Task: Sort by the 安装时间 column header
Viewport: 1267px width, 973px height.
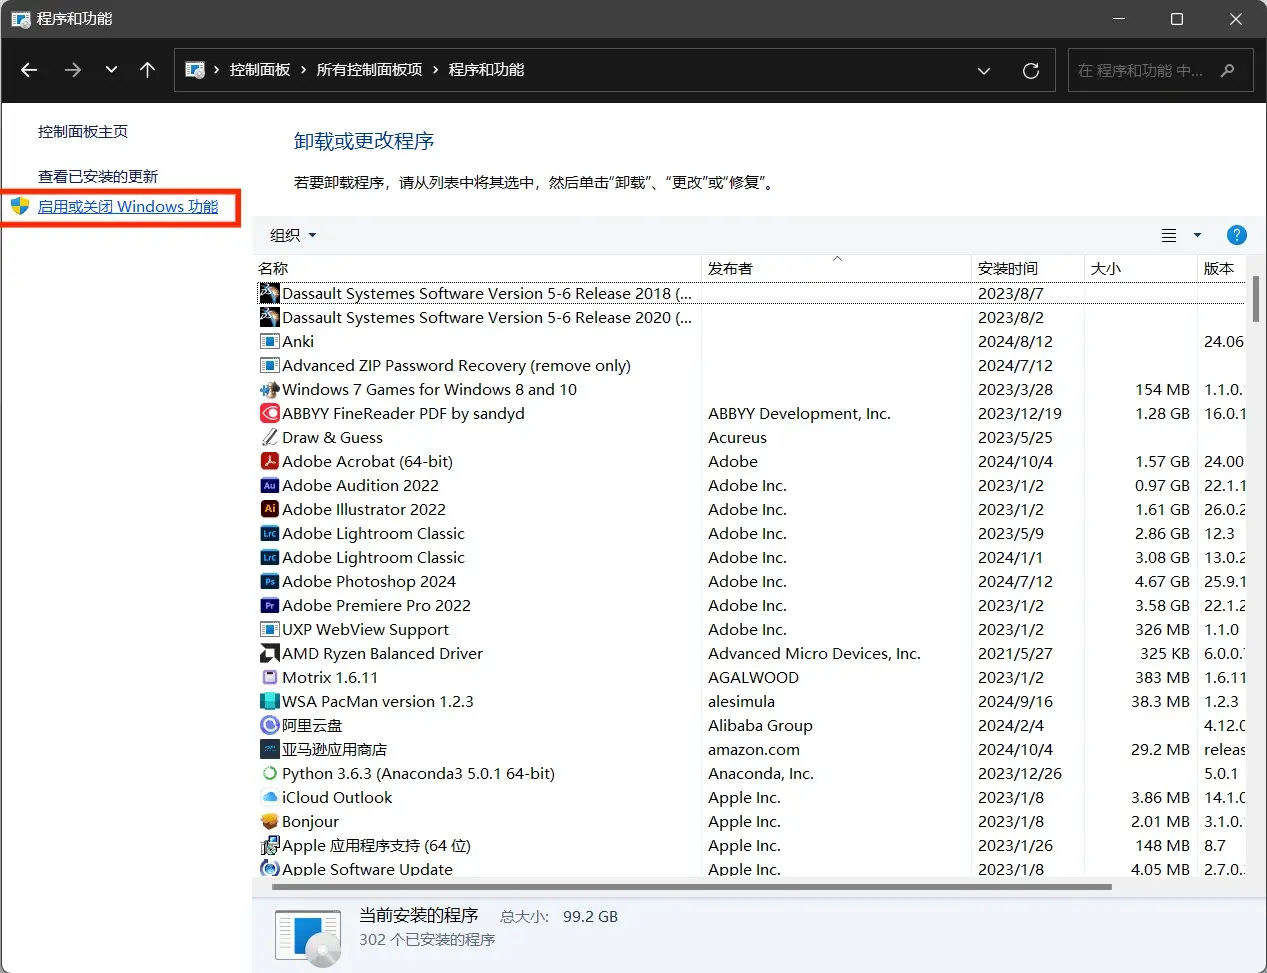Action: pyautogui.click(x=1027, y=268)
